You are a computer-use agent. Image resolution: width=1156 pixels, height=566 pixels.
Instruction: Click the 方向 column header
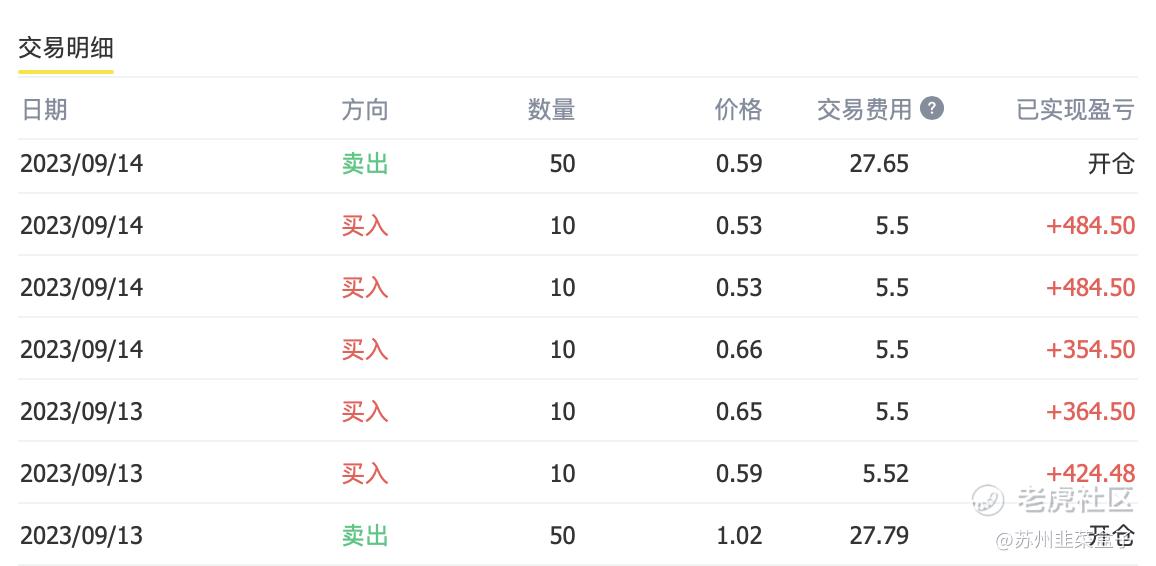(365, 110)
